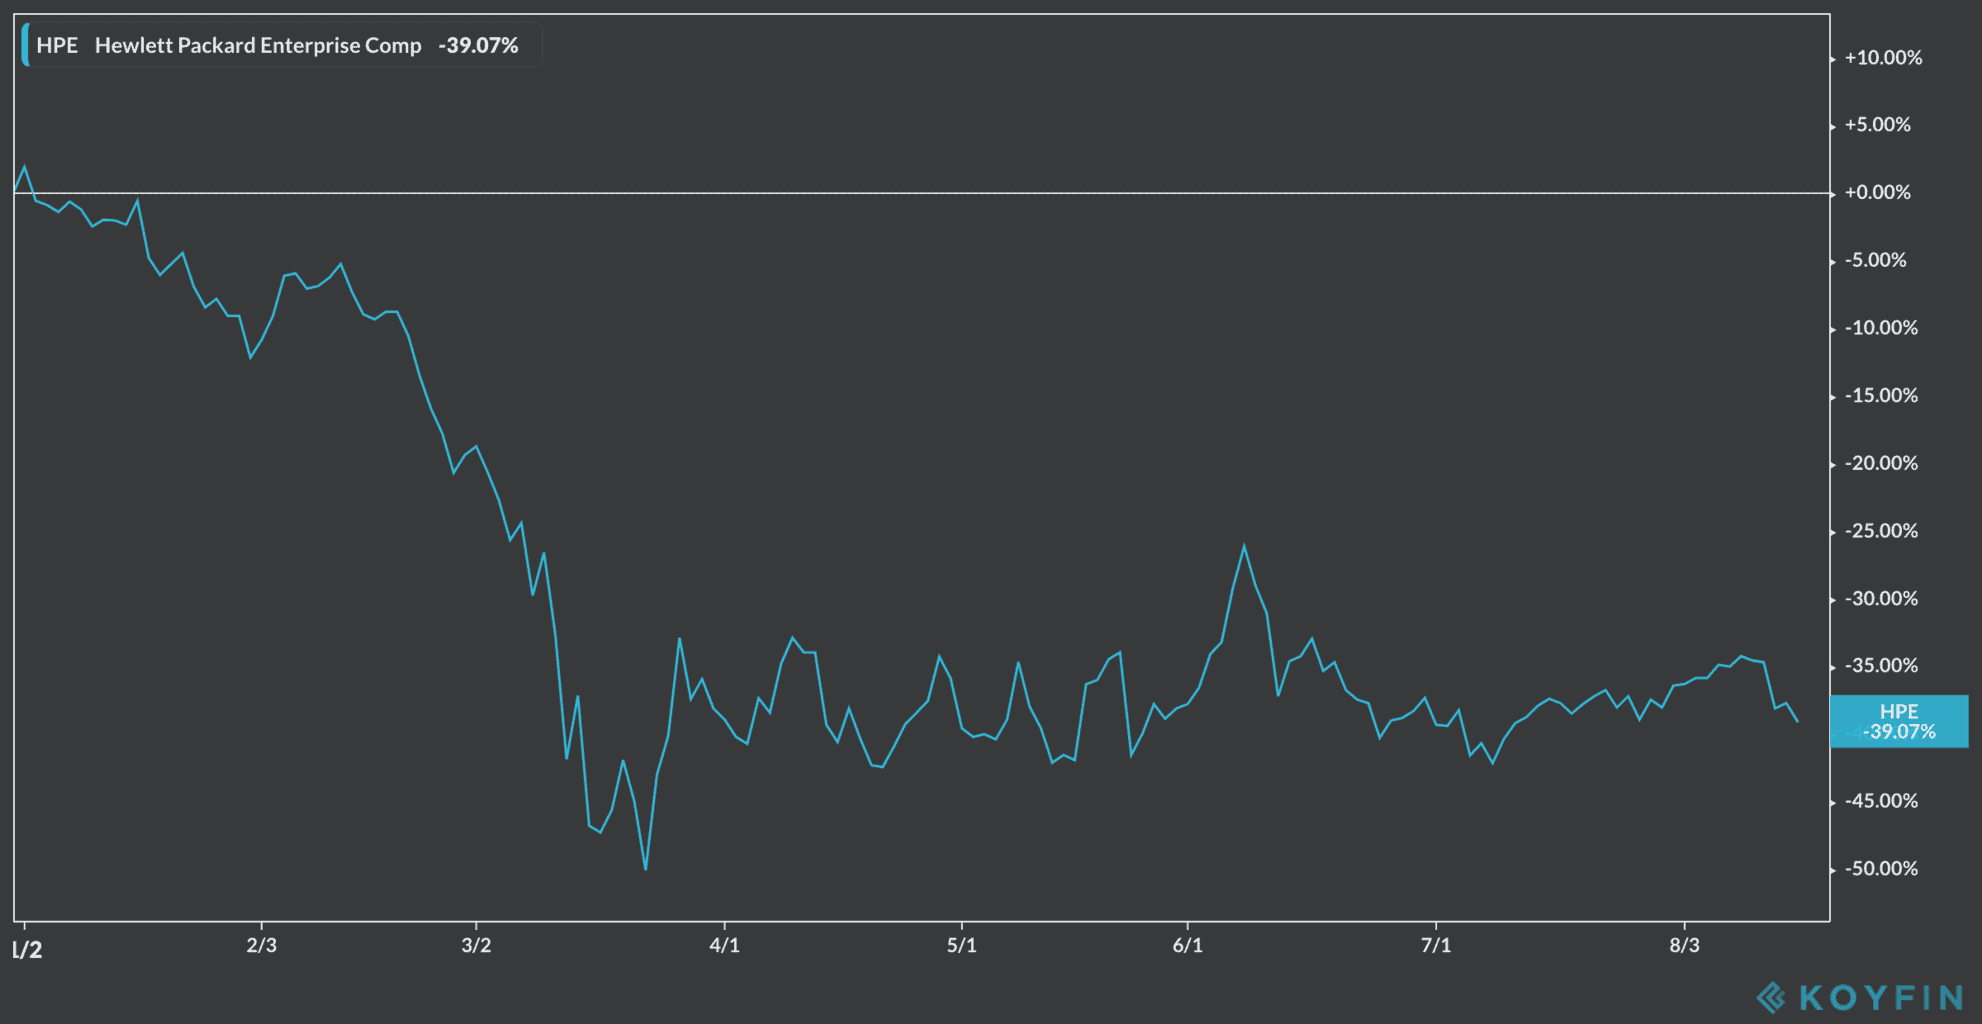Viewport: 1982px width, 1024px height.
Task: Click the 3/2 date label
Action: pyautogui.click(x=476, y=946)
